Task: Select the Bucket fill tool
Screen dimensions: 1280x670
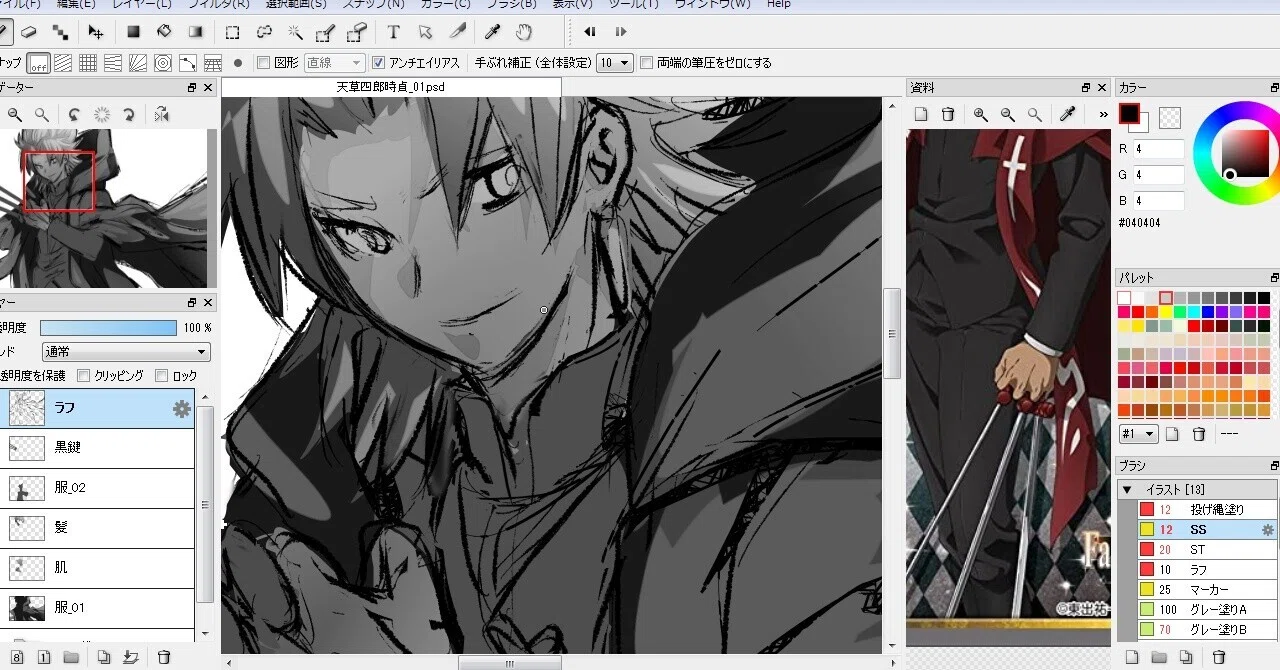Action: coord(164,32)
